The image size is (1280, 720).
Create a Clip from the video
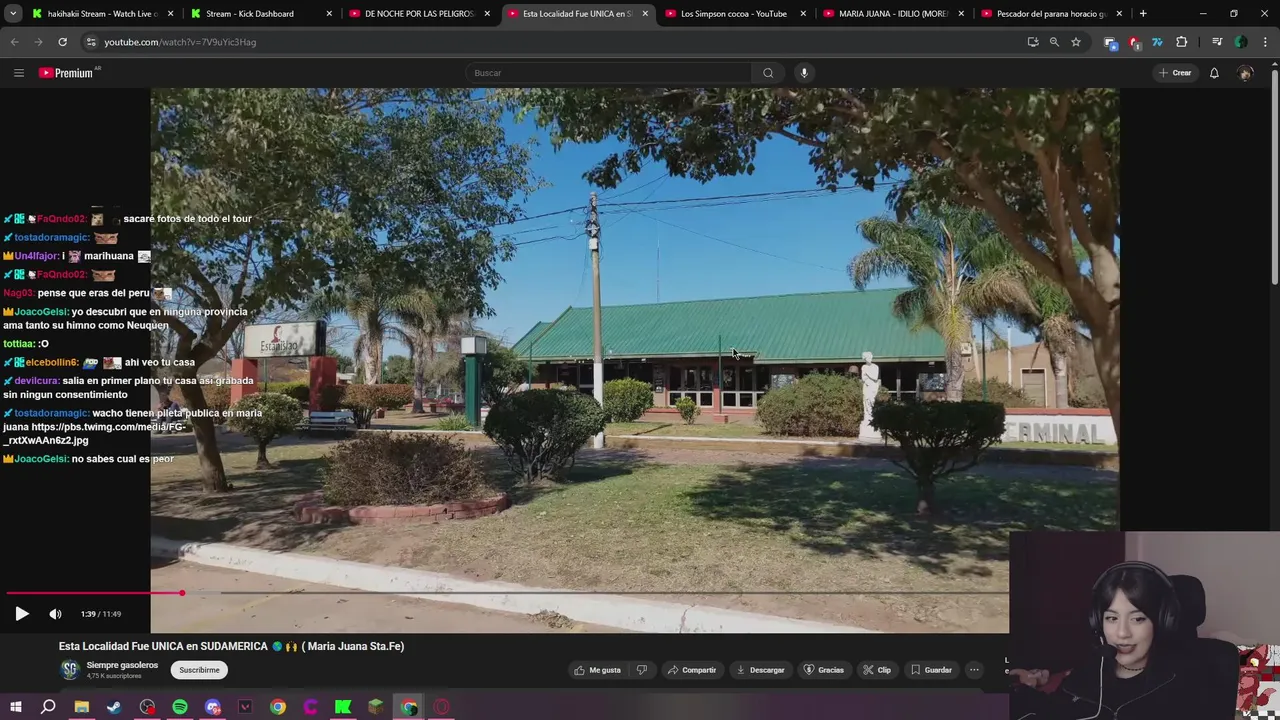click(877, 670)
